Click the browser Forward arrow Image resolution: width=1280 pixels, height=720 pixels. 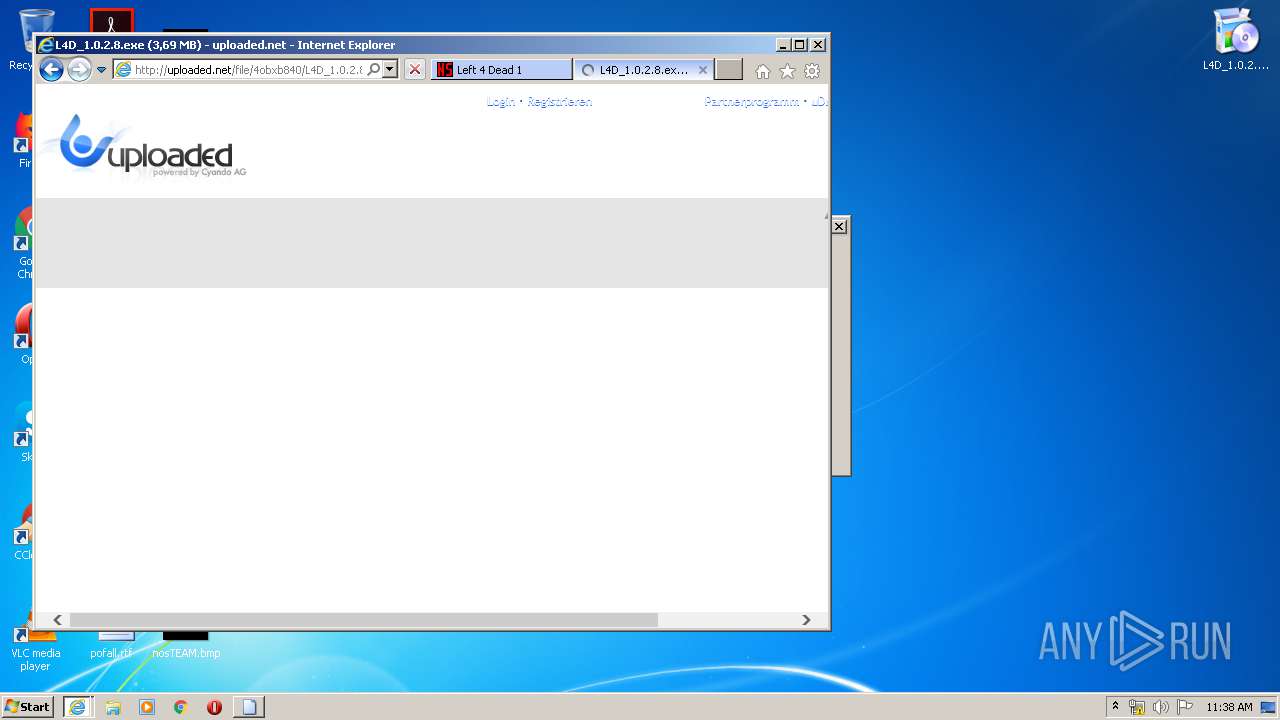click(79, 70)
